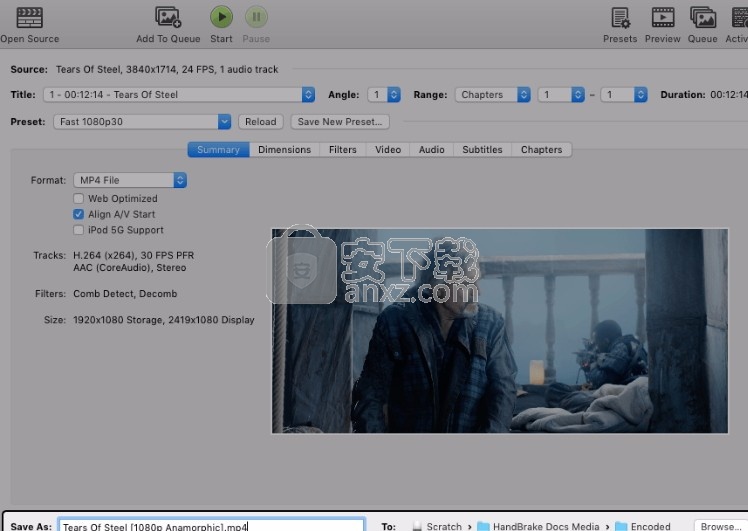Viewport: 748px width, 531px height.
Task: Click the HandBrake Docs Media folder in path
Action: pyautogui.click(x=538, y=526)
